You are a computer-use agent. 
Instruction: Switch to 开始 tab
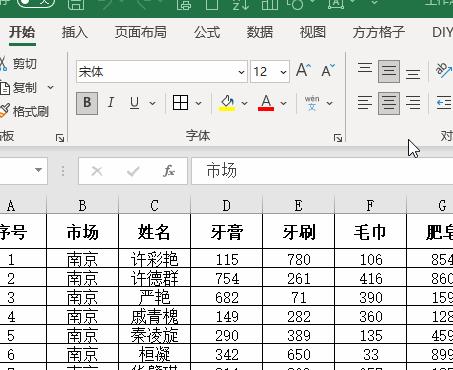22,33
